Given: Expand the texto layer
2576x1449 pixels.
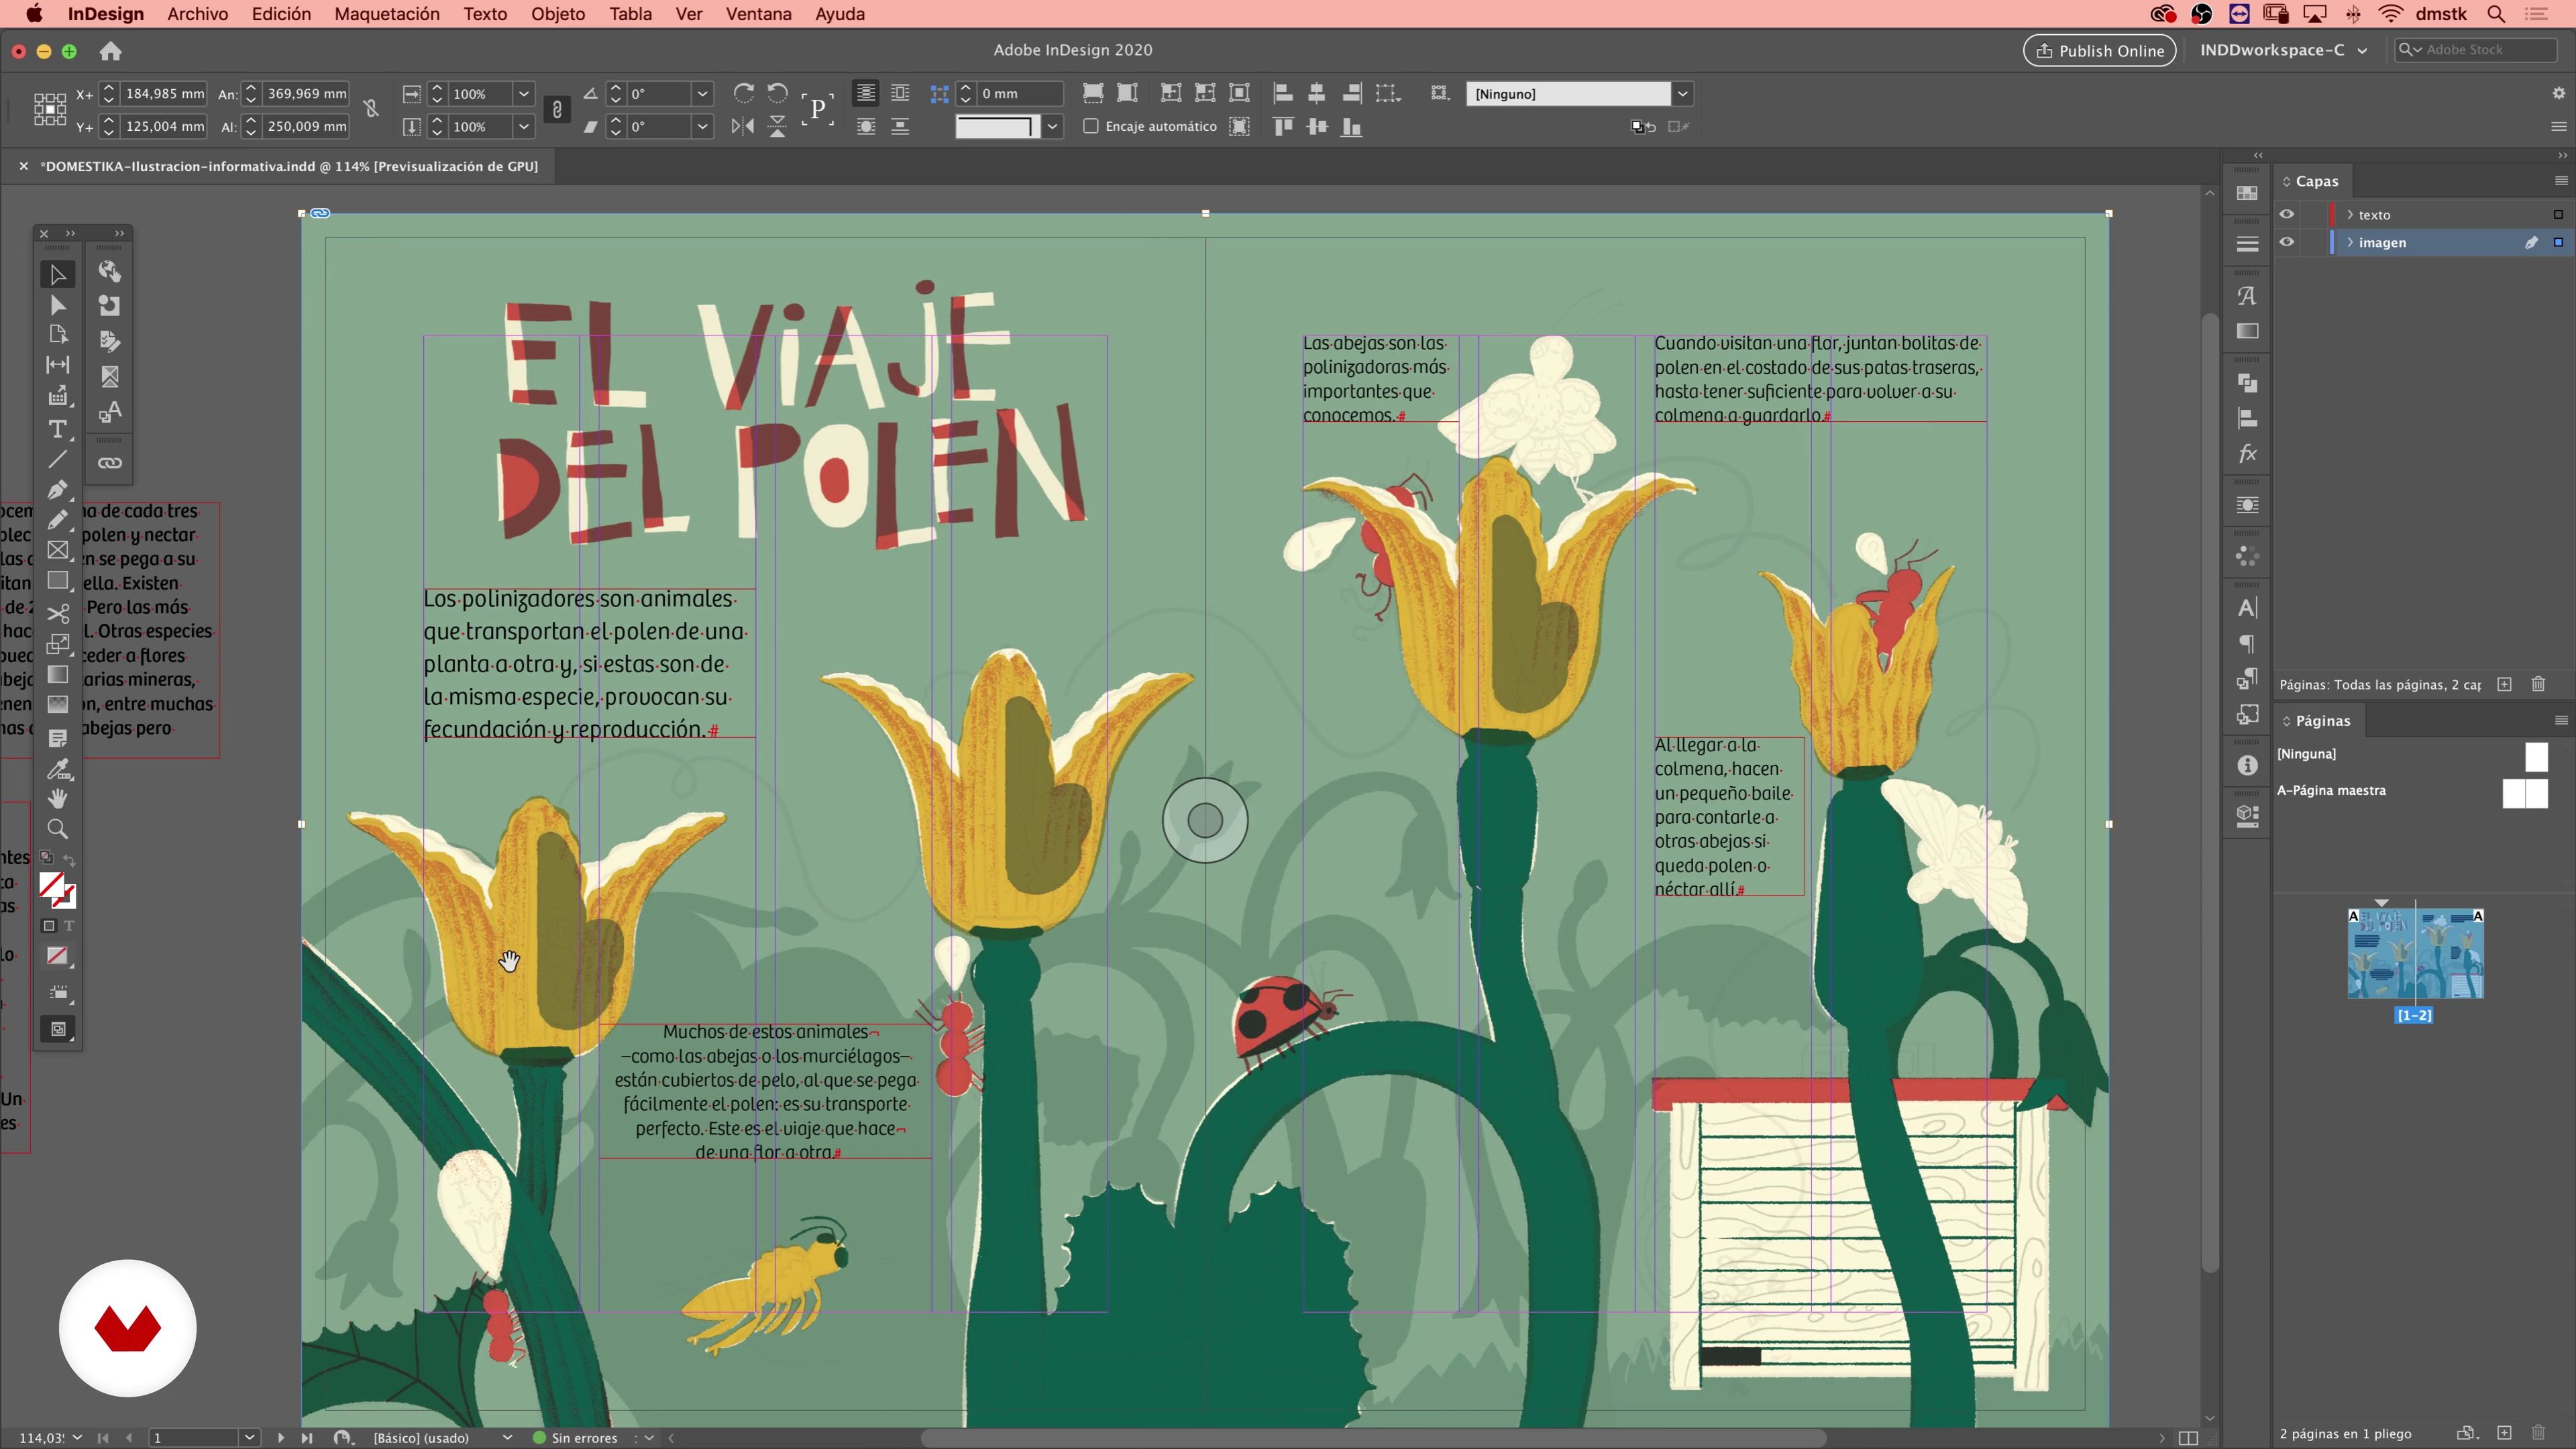Looking at the screenshot, I should (2350, 215).
